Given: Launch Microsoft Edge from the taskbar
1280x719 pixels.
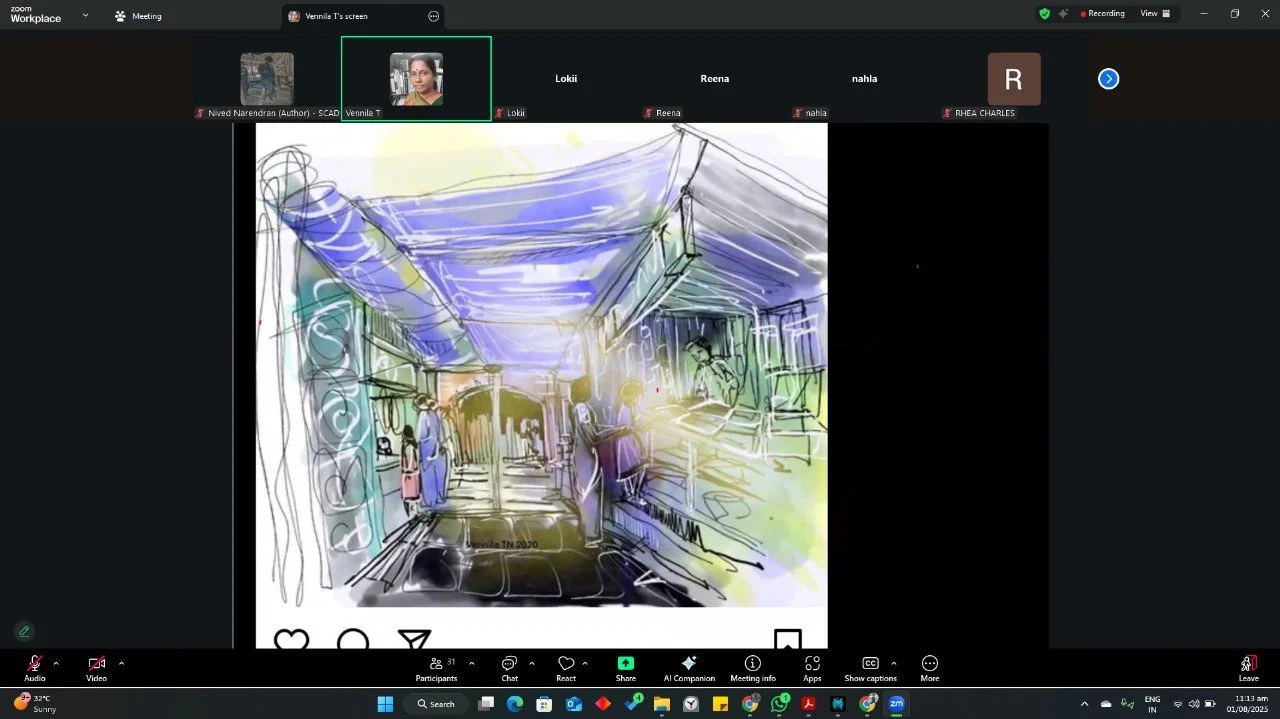Looking at the screenshot, I should 514,704.
